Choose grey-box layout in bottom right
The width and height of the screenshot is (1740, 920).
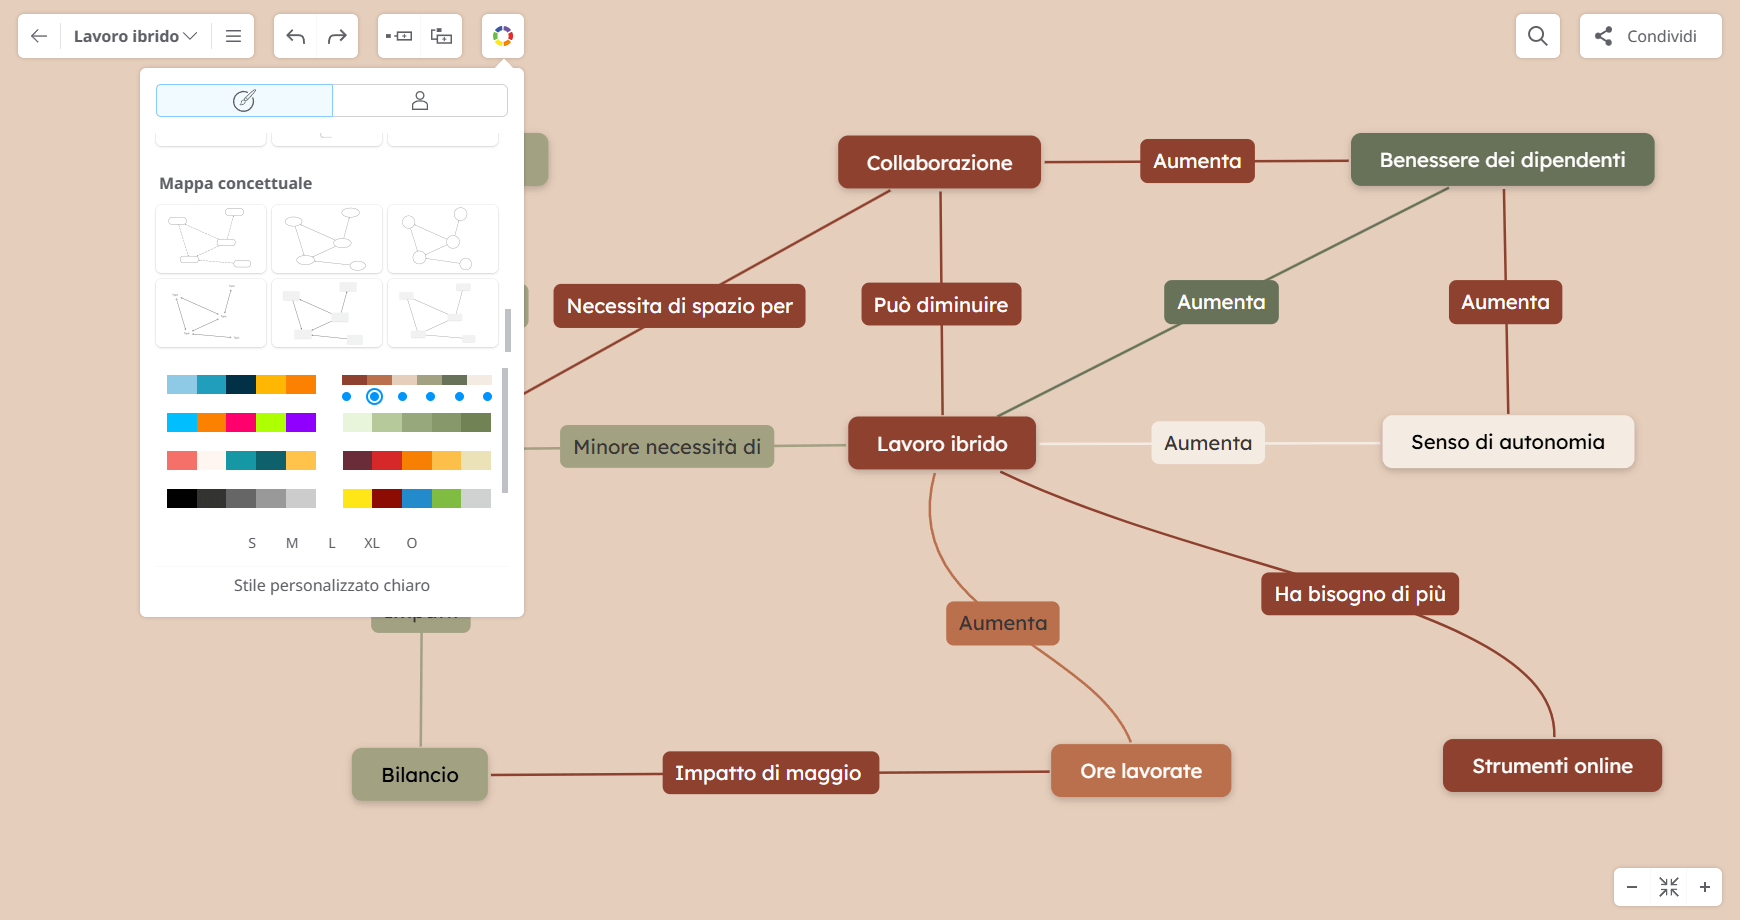(443, 313)
